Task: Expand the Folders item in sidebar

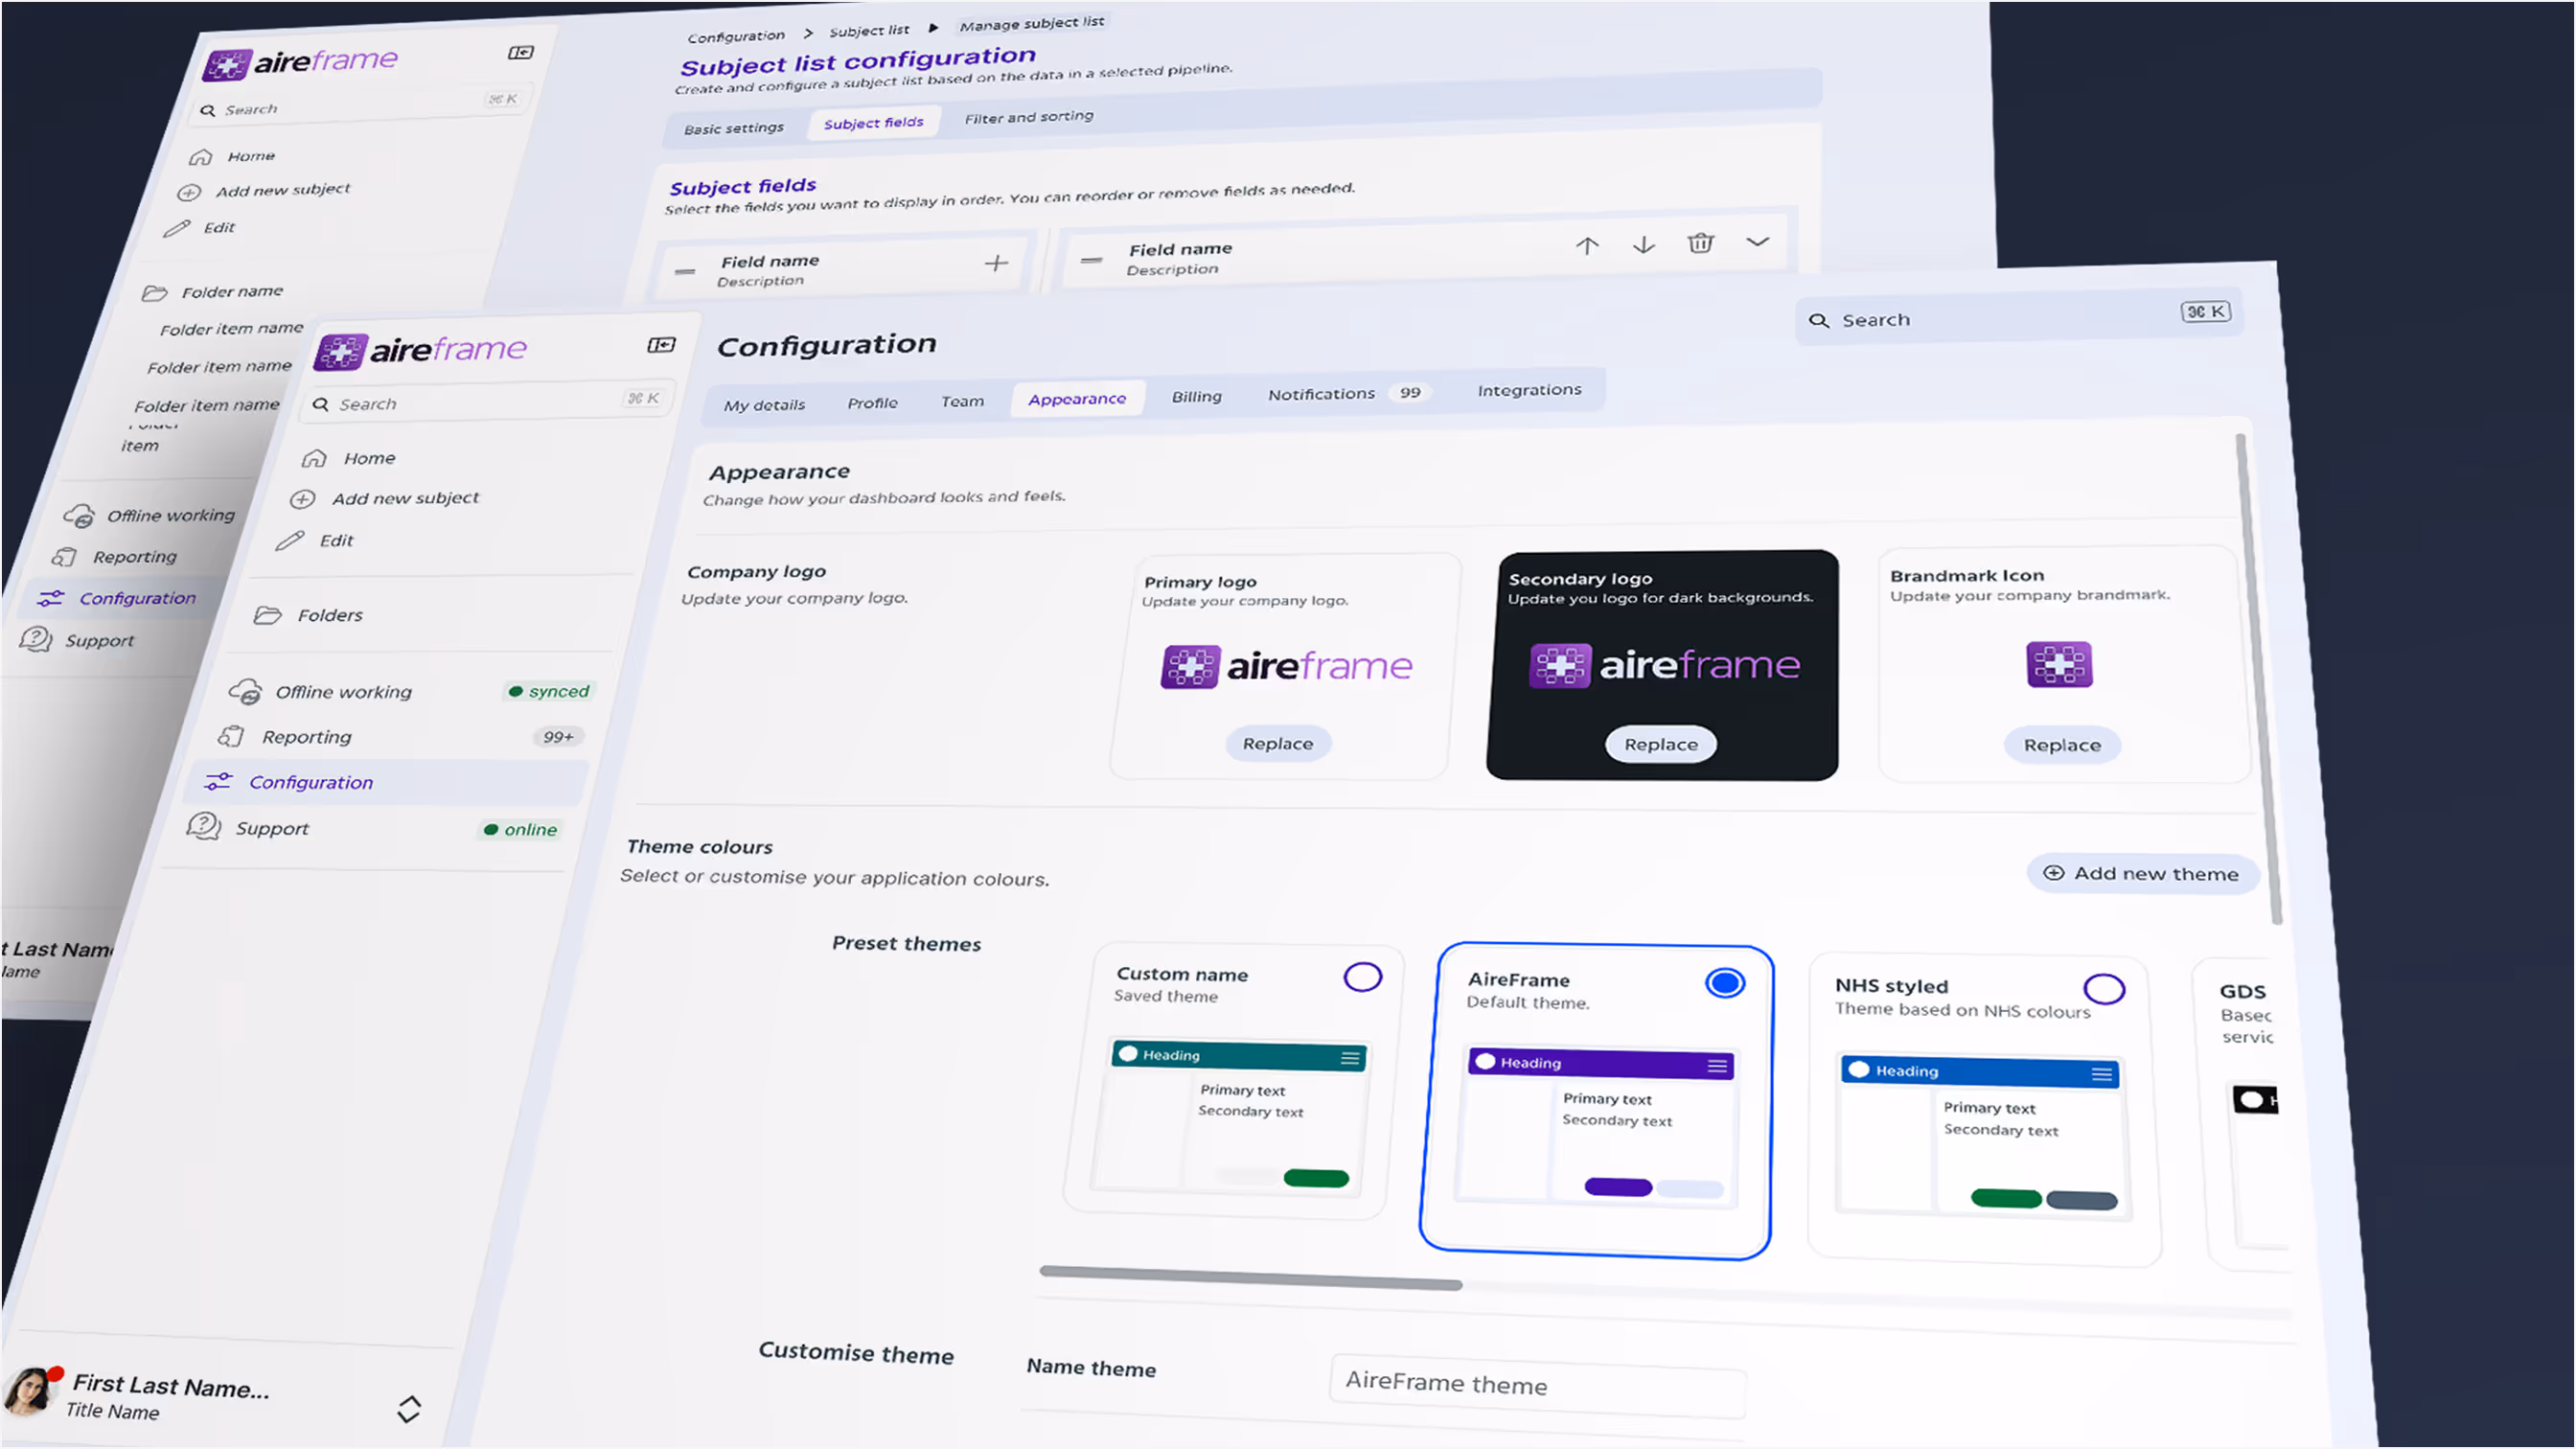Action: click(329, 615)
